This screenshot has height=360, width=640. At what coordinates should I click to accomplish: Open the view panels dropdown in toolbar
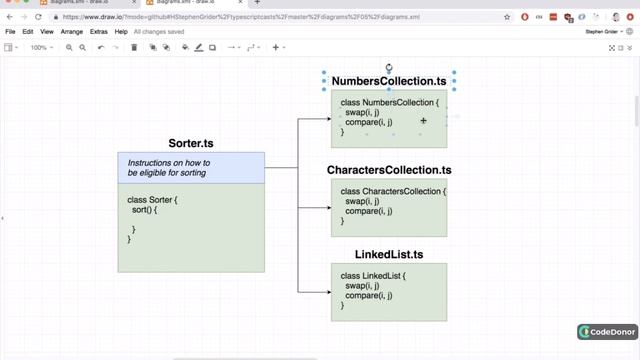coord(11,48)
